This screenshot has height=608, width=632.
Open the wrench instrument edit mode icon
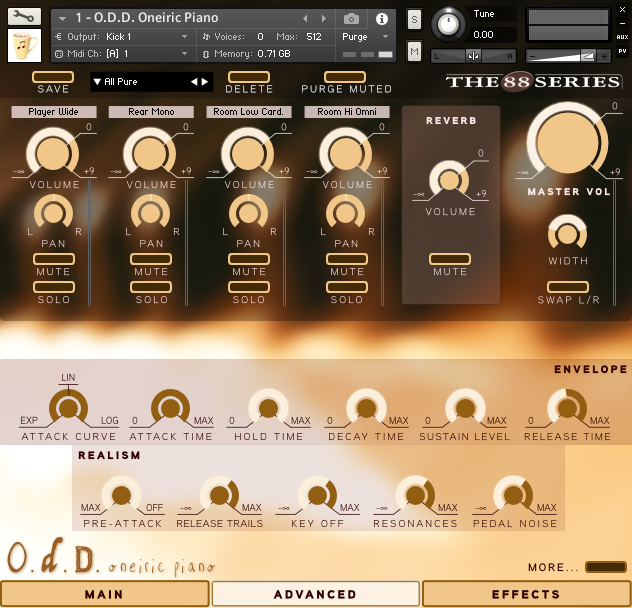click(24, 17)
